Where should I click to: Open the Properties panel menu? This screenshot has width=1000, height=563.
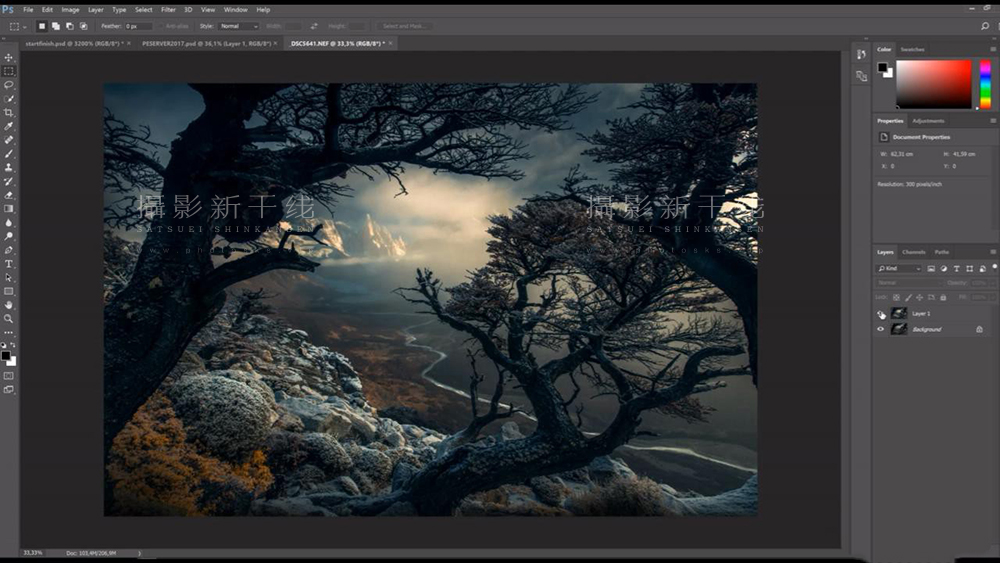click(x=993, y=121)
